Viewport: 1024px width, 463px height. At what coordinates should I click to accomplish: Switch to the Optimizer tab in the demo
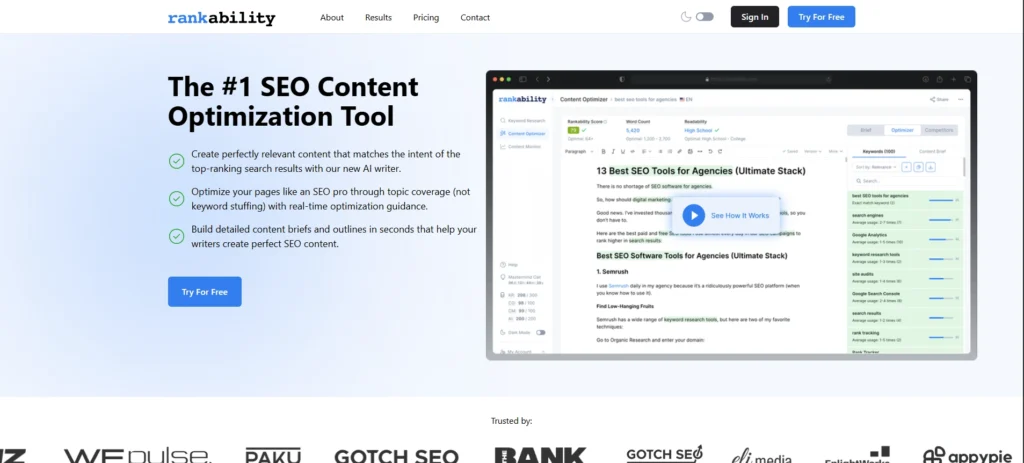[902, 130]
